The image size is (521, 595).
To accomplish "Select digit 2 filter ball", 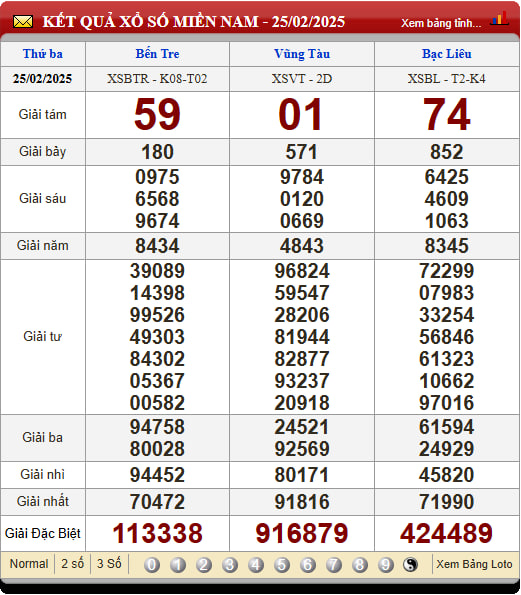I will point(204,565).
